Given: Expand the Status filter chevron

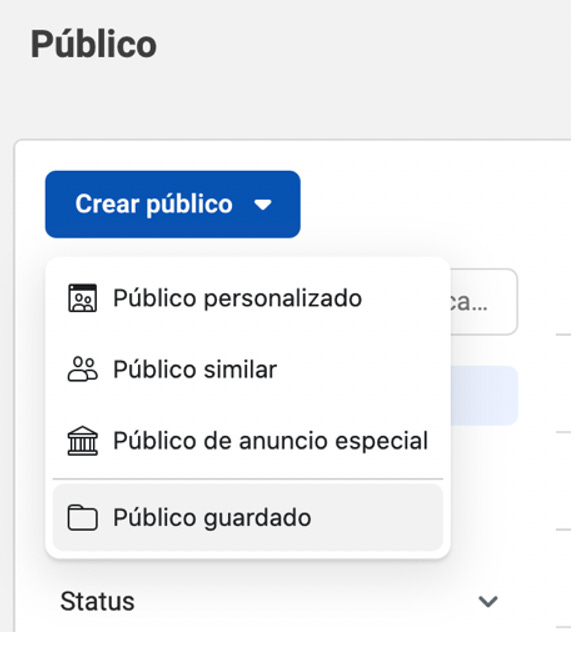Looking at the screenshot, I should pos(488,601).
